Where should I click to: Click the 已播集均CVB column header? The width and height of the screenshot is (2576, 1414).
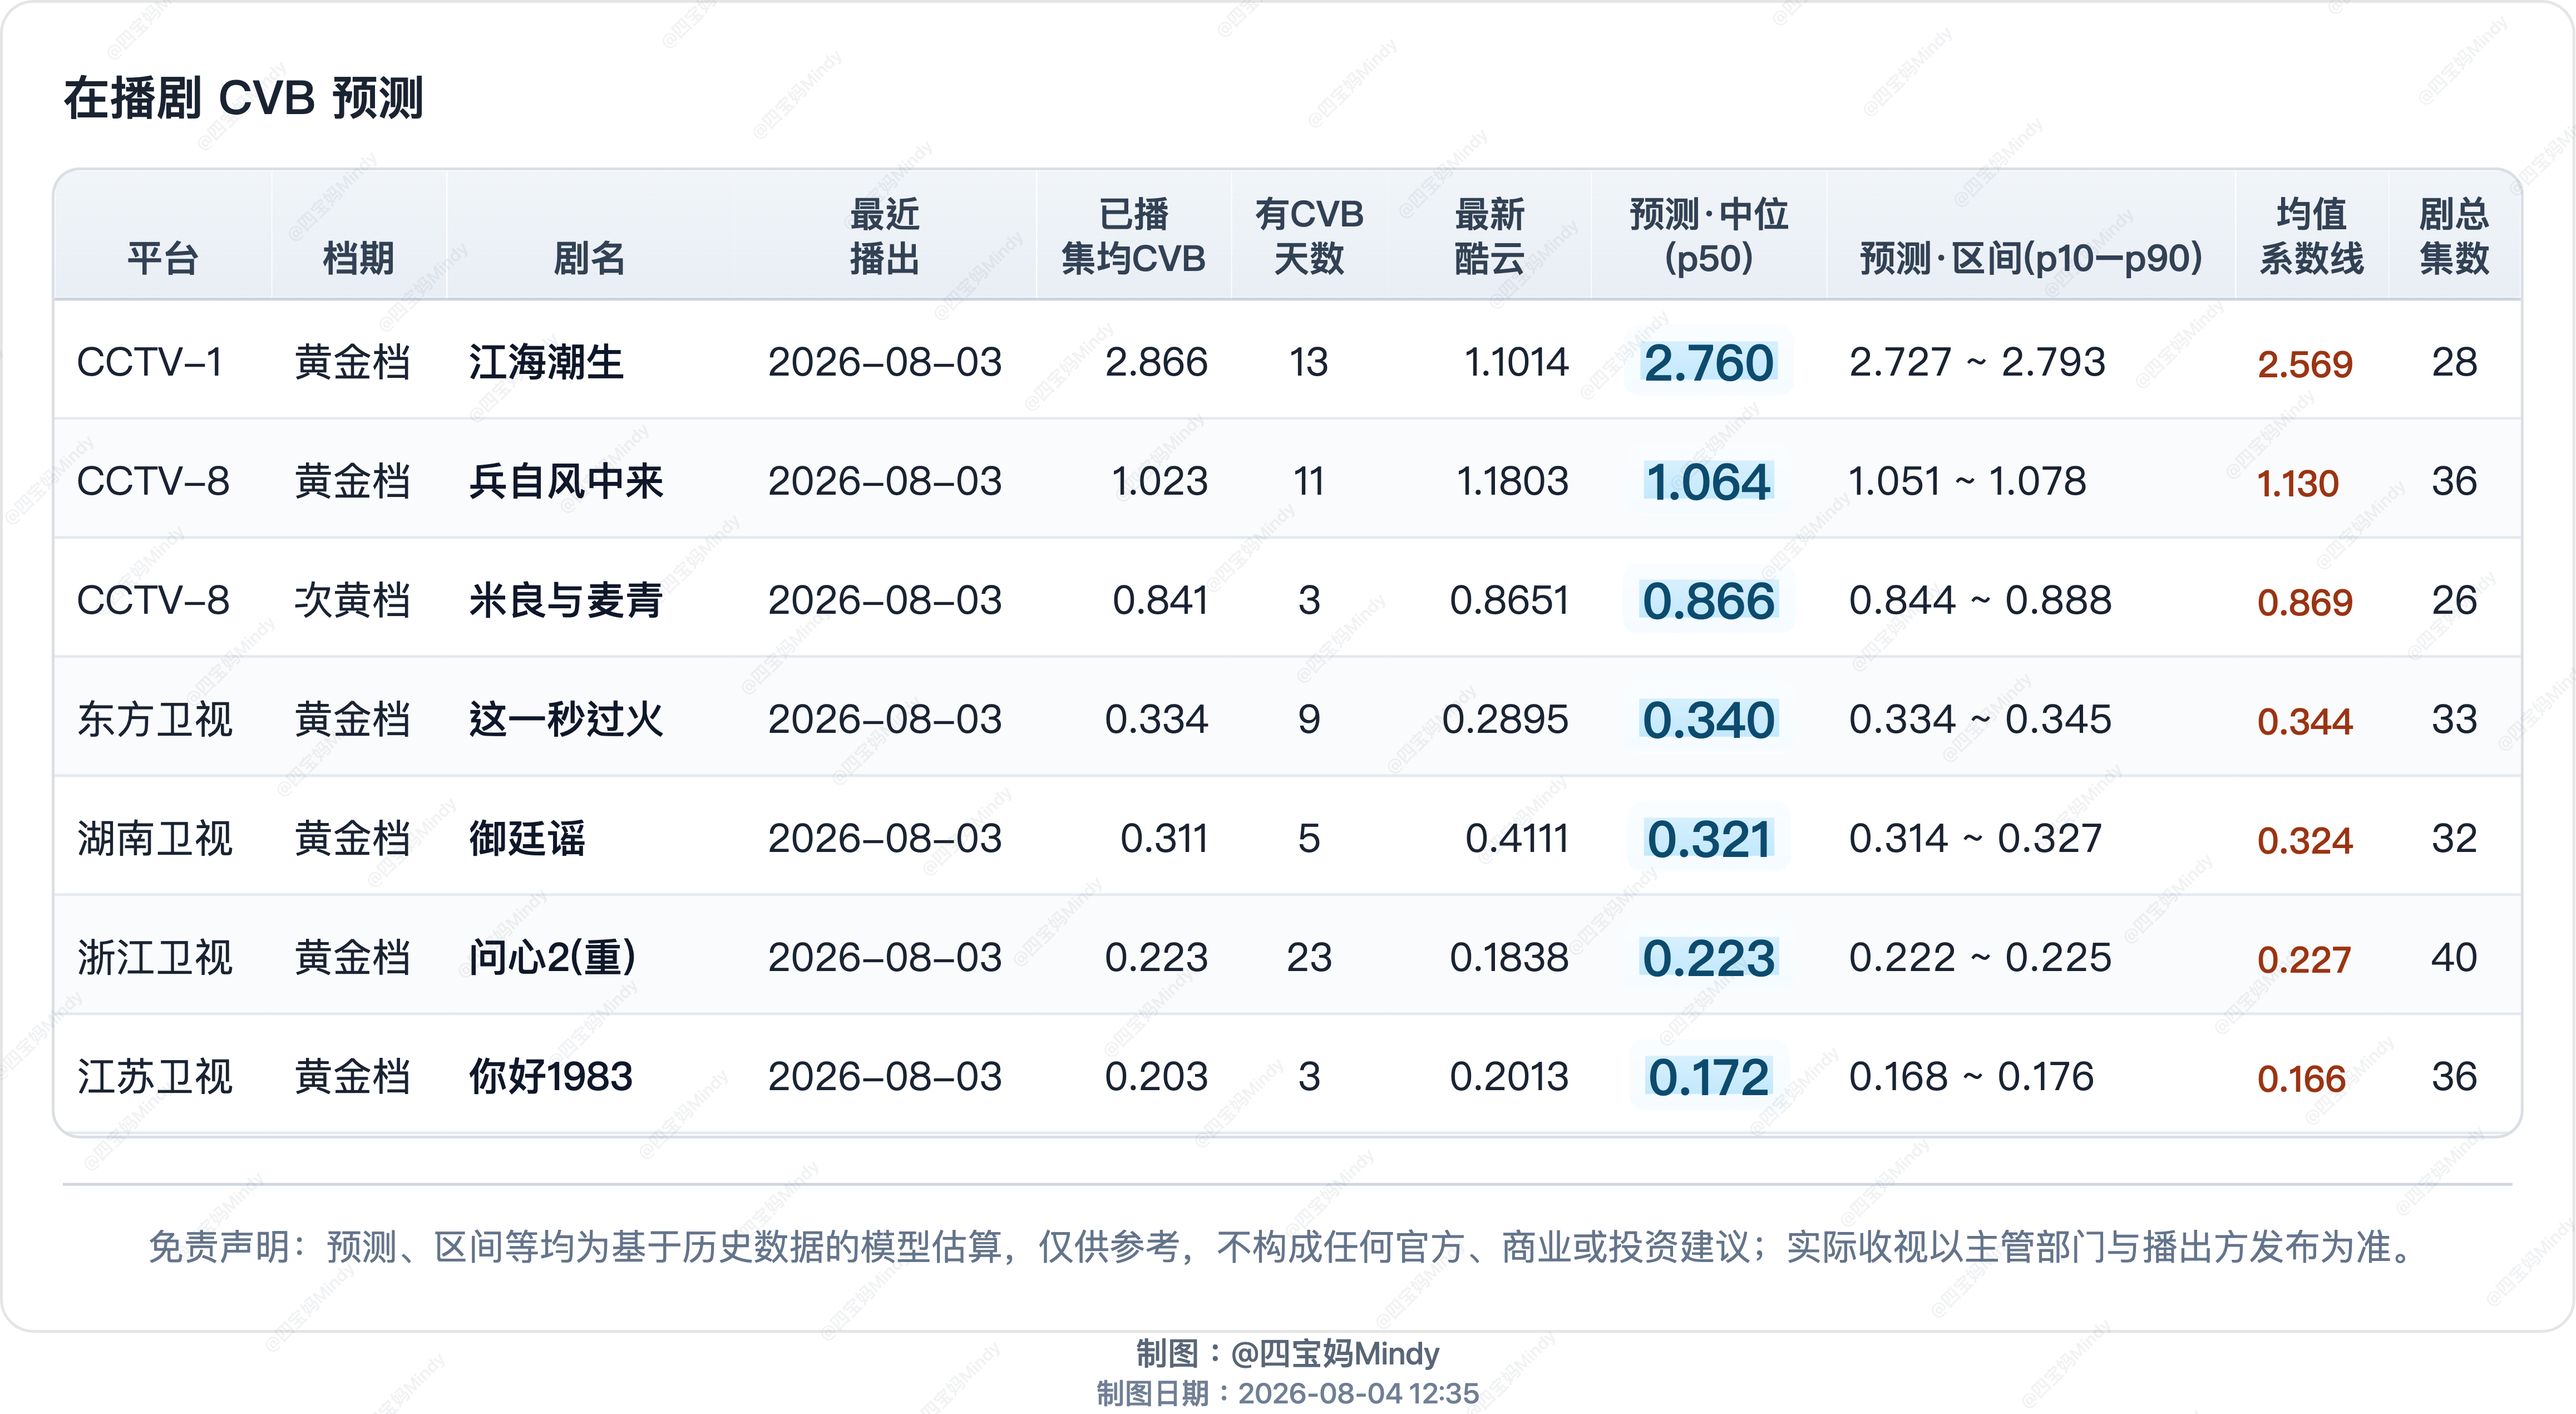pos(1133,236)
